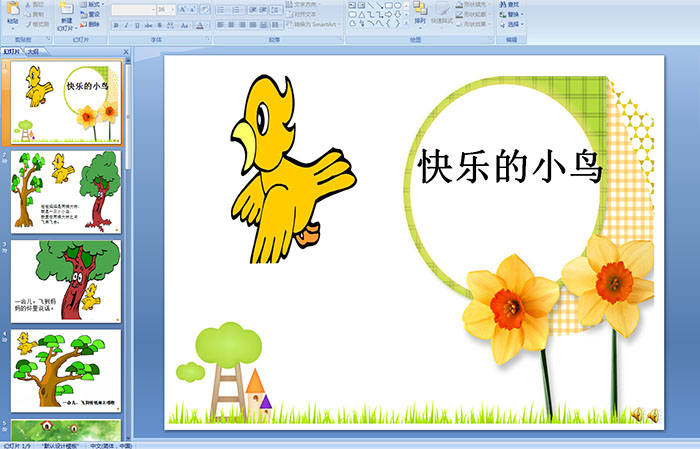Open Shape Effects (形状效果) menu
Image resolution: width=700 pixels, height=449 pixels.
[473, 24]
